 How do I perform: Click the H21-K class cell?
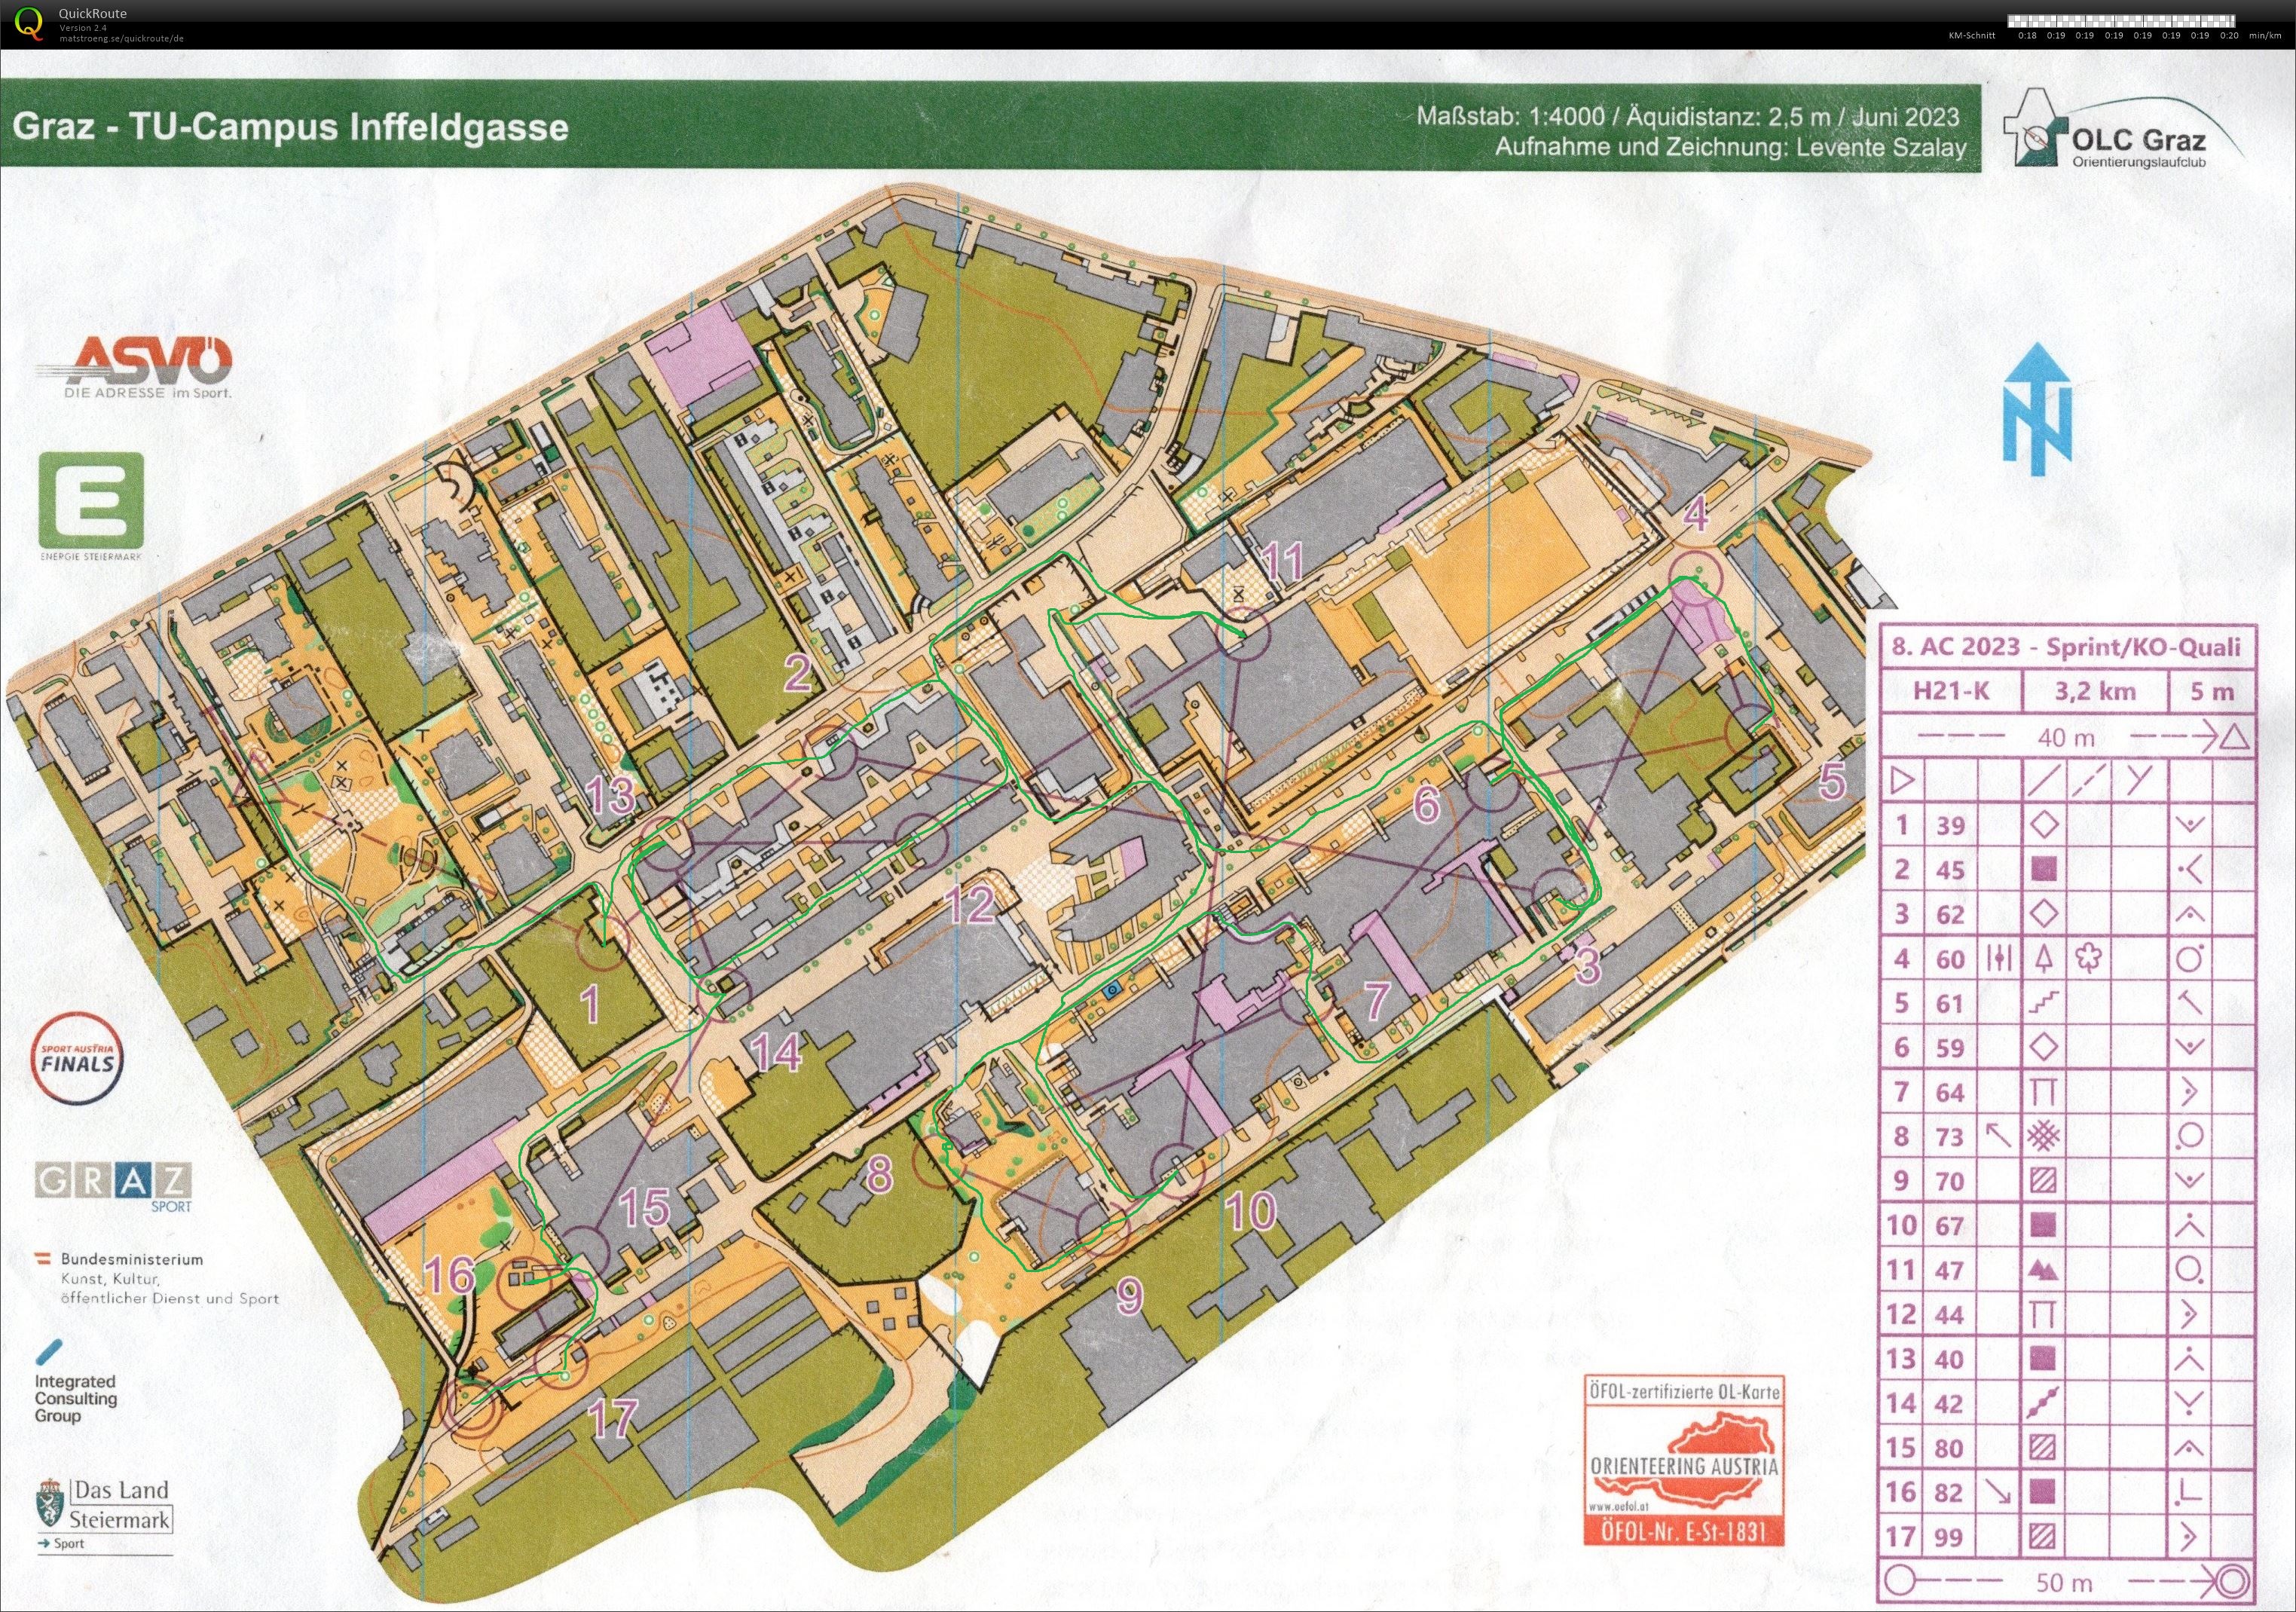click(1951, 691)
